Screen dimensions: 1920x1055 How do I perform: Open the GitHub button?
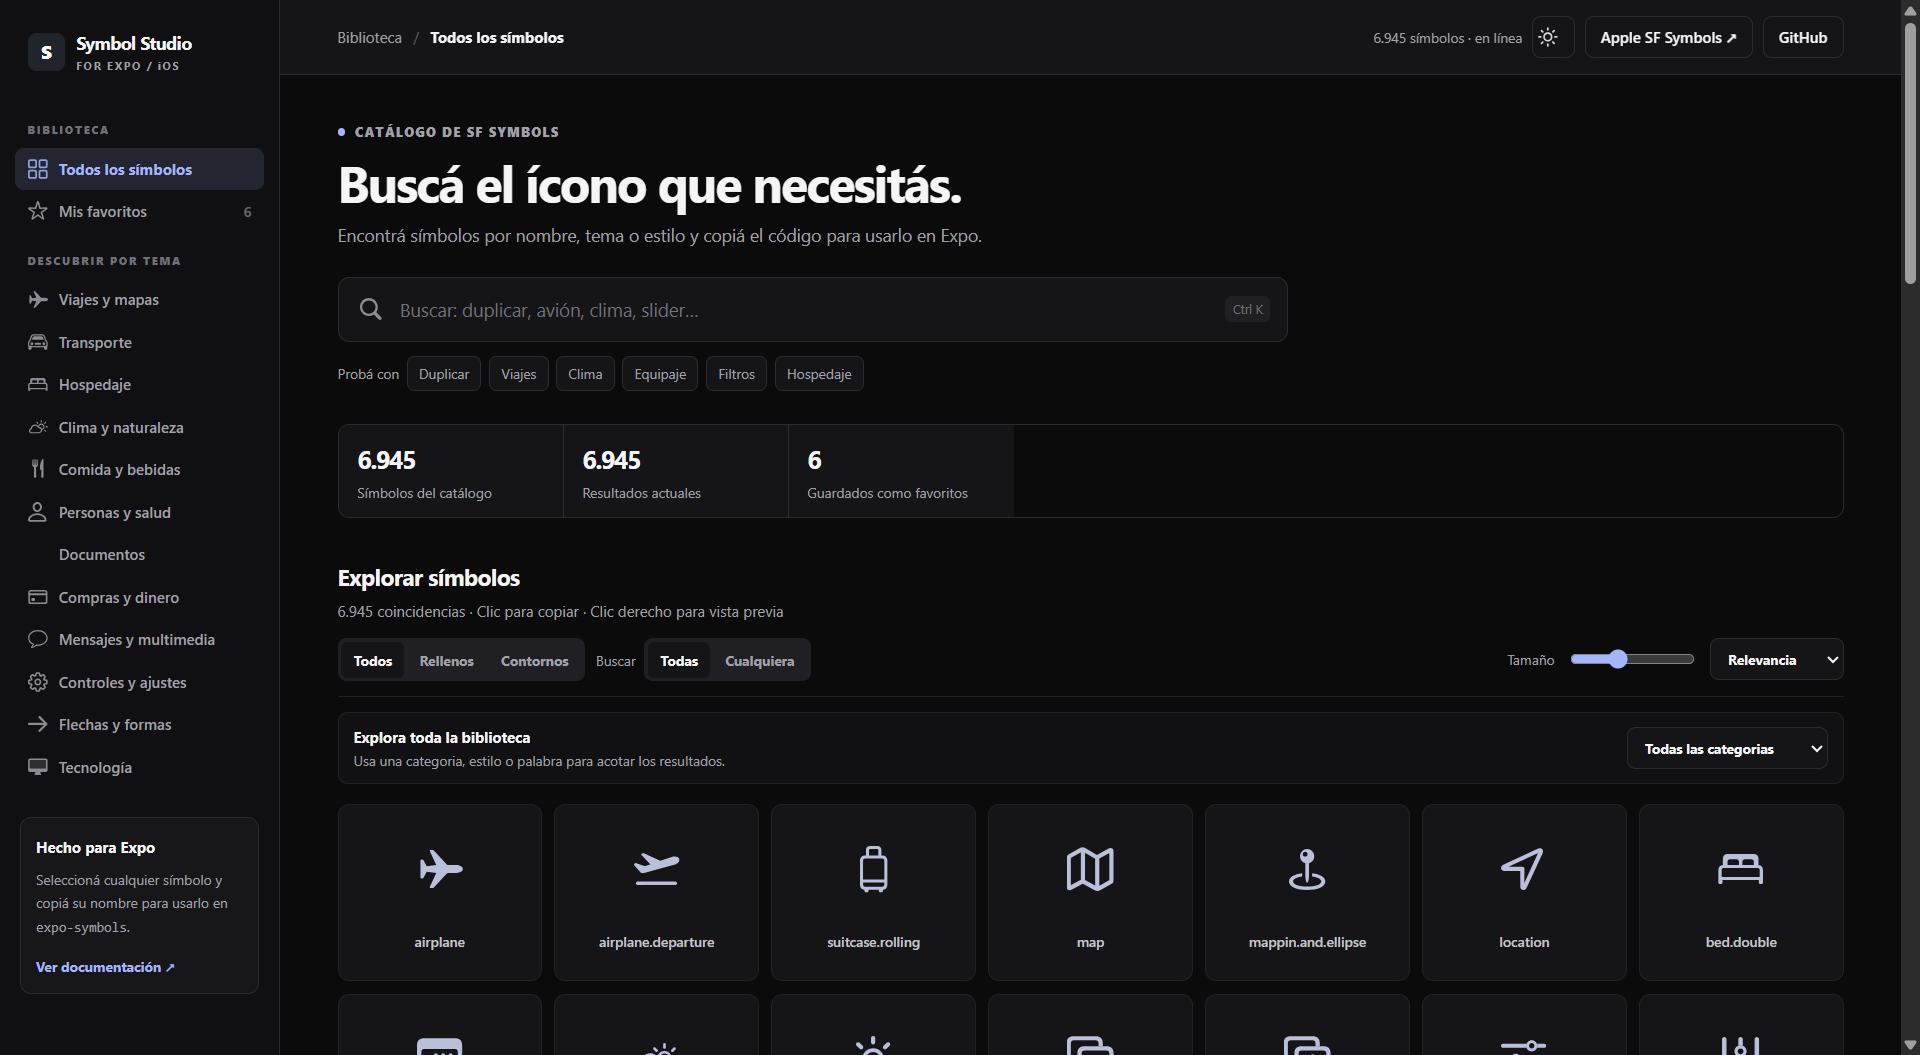tap(1802, 37)
